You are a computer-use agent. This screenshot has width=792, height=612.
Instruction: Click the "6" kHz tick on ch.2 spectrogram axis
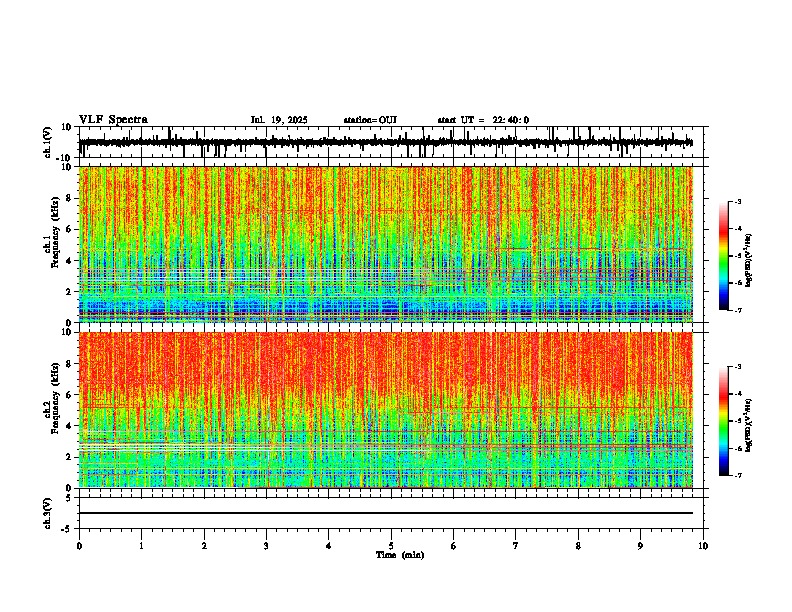point(70,395)
